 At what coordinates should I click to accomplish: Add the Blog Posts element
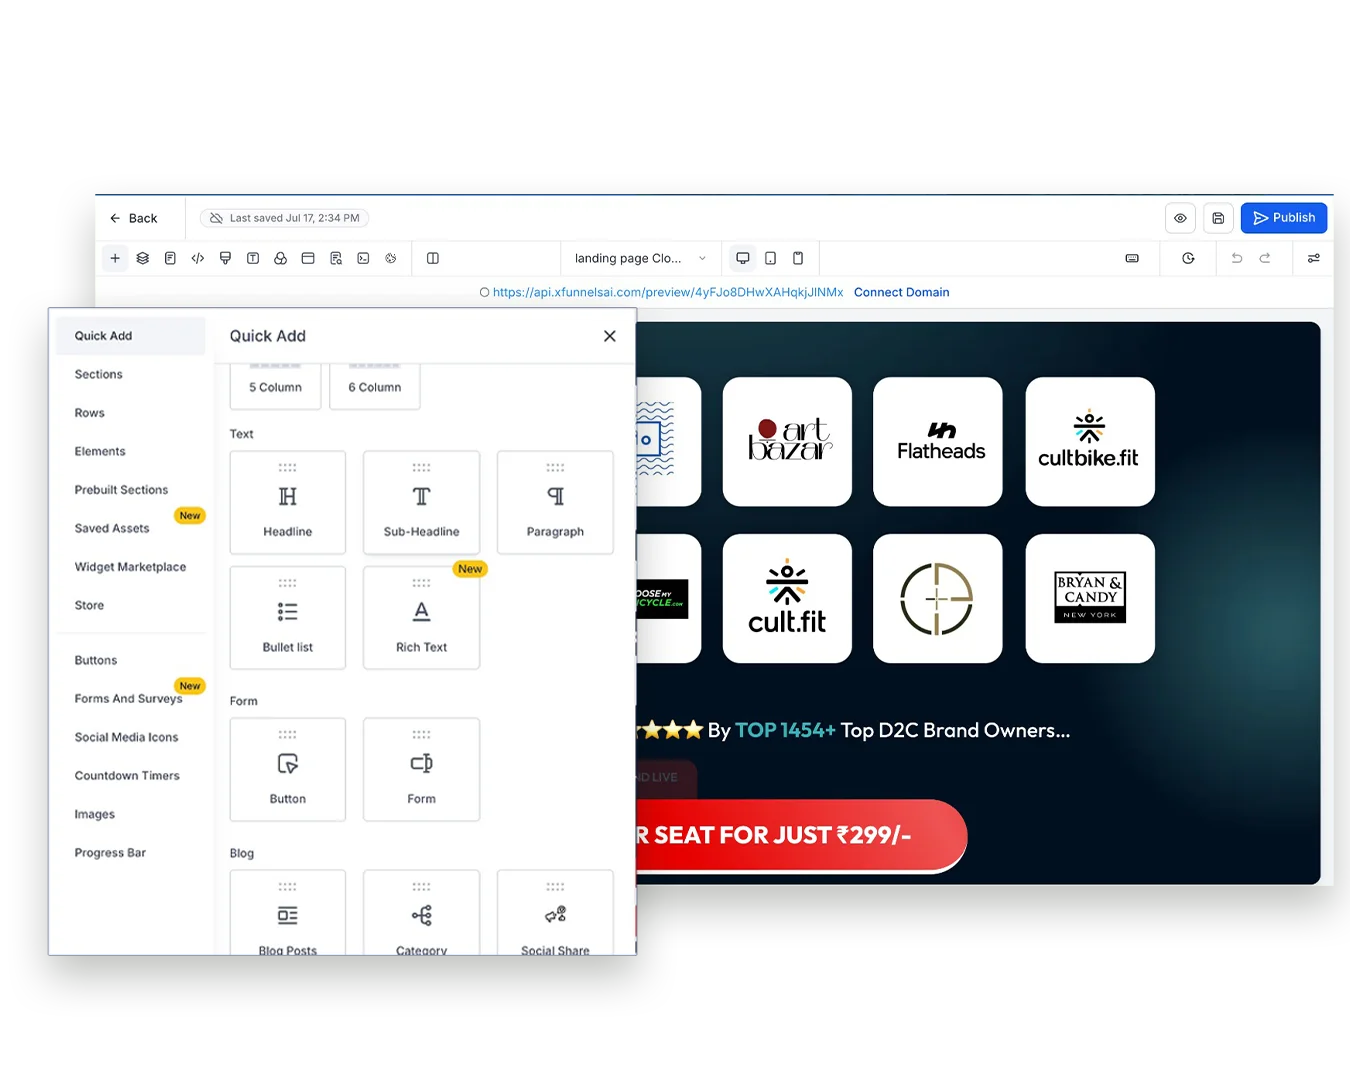(x=288, y=913)
